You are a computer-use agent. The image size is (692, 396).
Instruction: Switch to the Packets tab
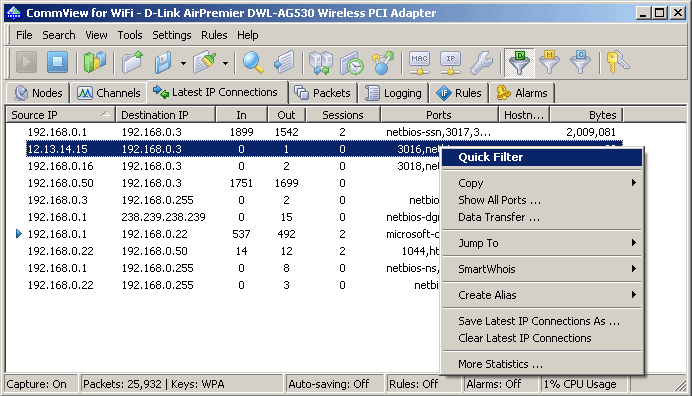click(323, 93)
